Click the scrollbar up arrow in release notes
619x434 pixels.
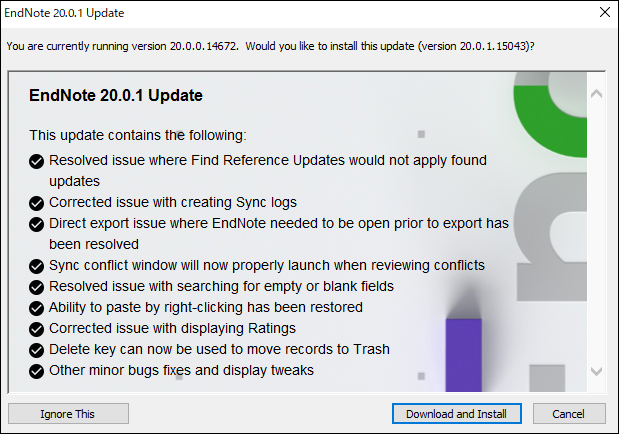(x=596, y=93)
